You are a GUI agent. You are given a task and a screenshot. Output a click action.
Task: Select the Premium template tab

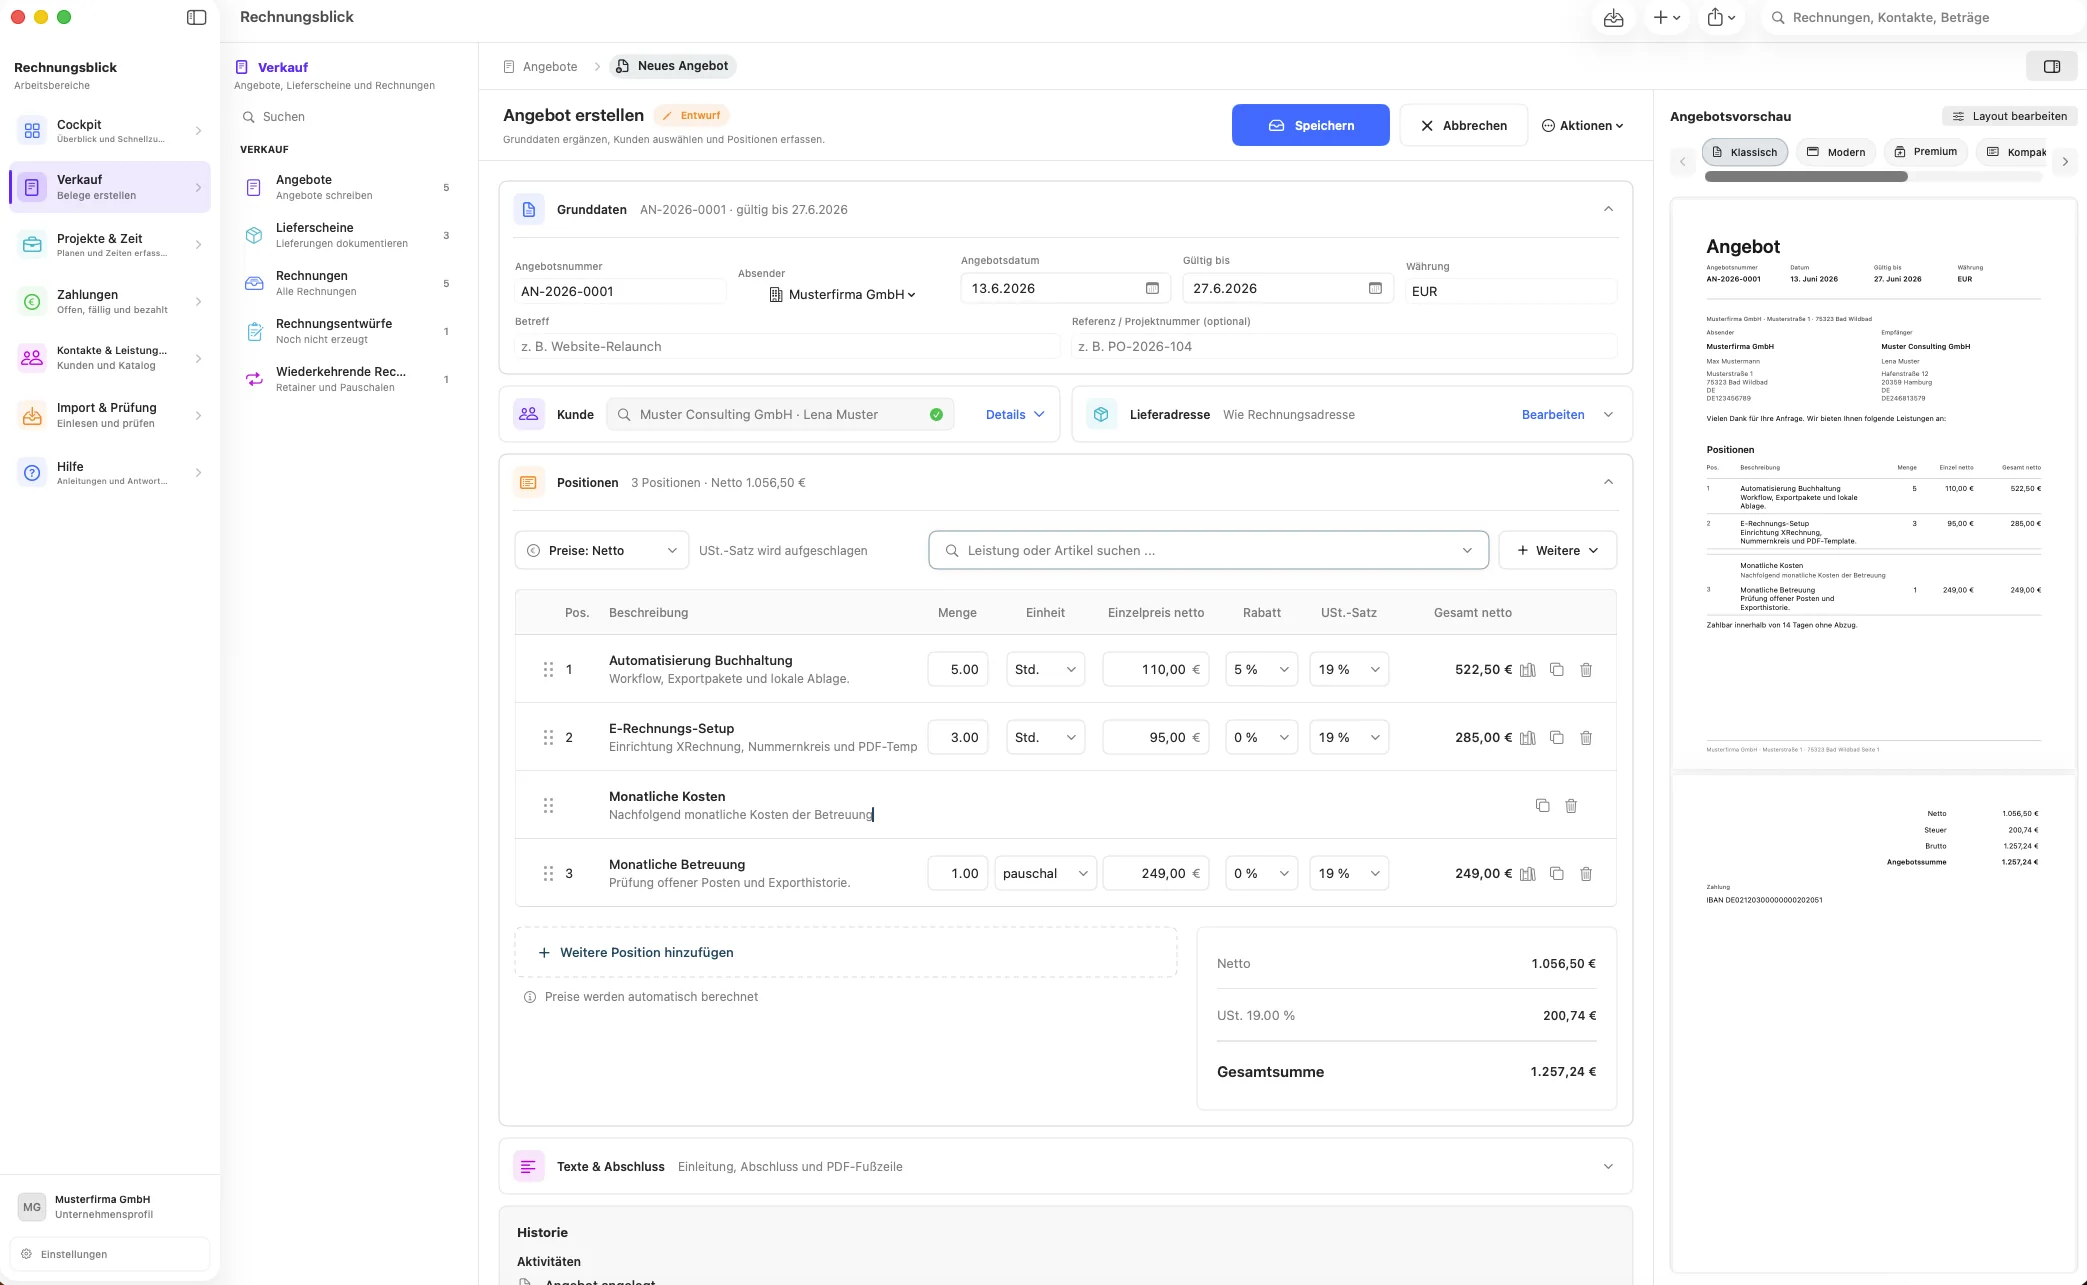tap(1926, 152)
